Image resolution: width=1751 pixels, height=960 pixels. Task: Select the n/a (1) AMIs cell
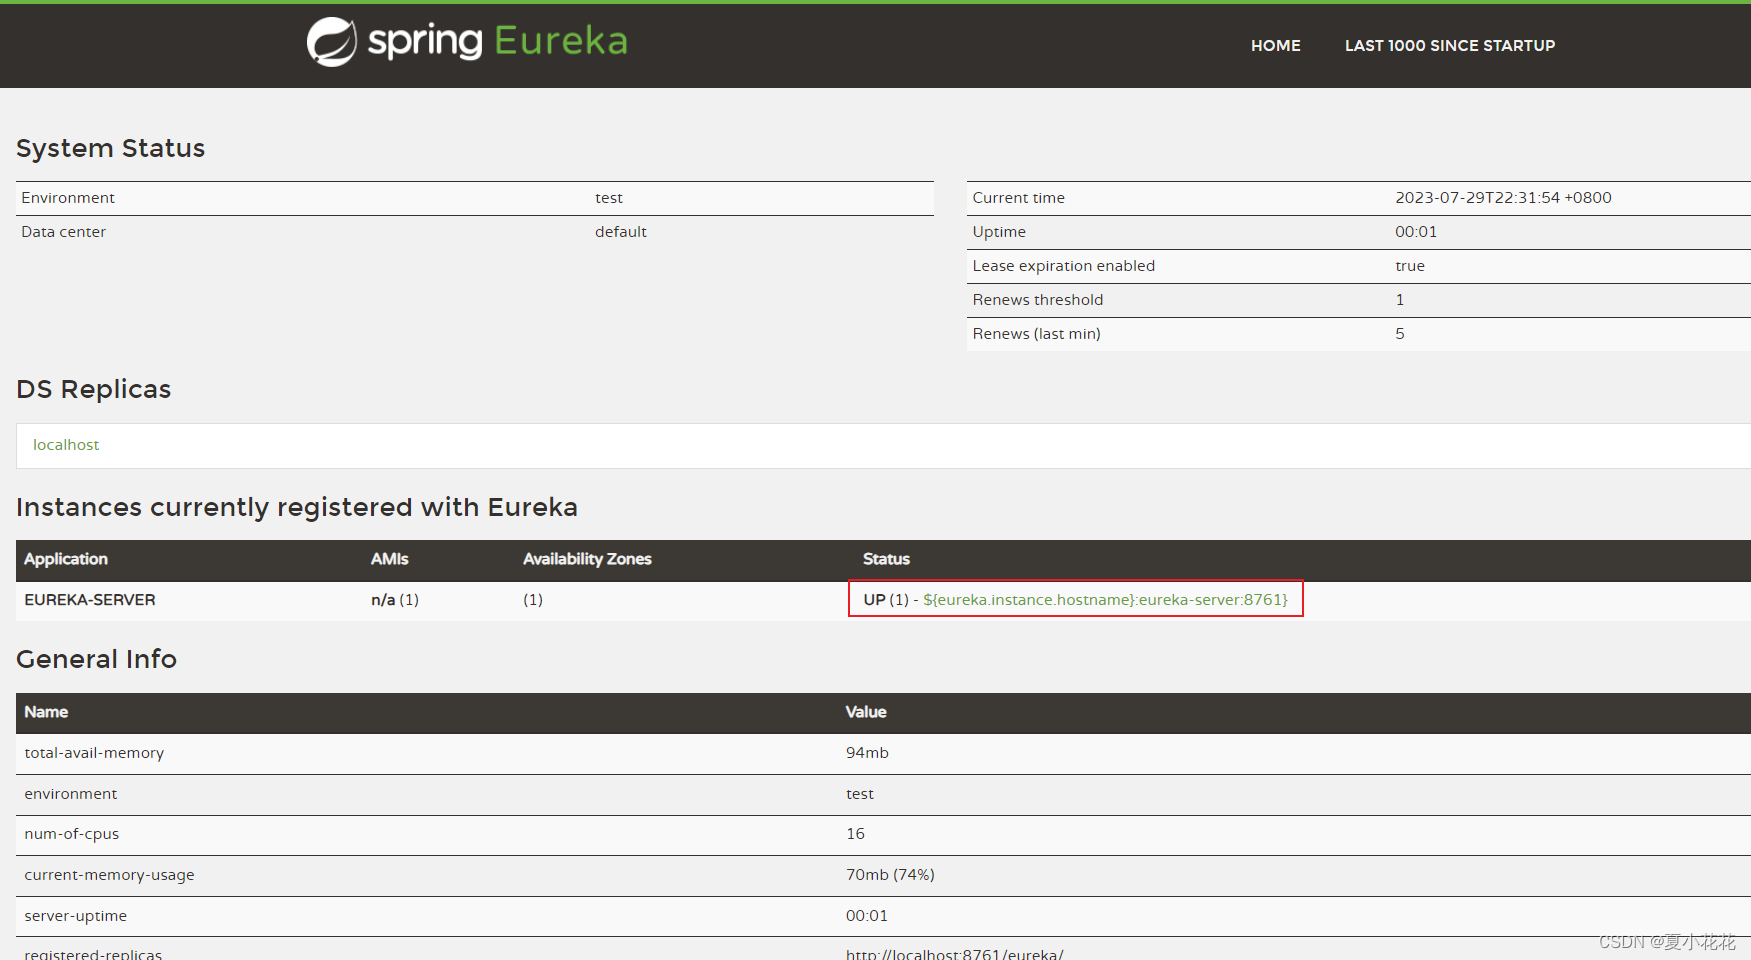click(395, 600)
